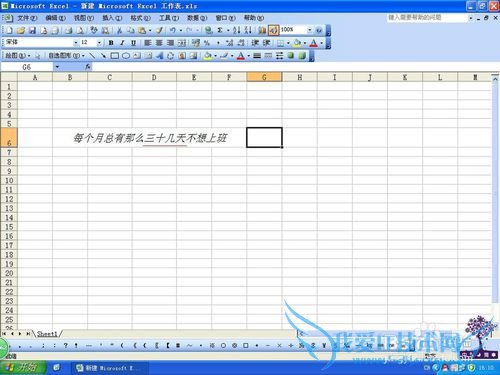Screen dimensions: 500x375
Task: Toggle Align Left
Action: pos(148,43)
